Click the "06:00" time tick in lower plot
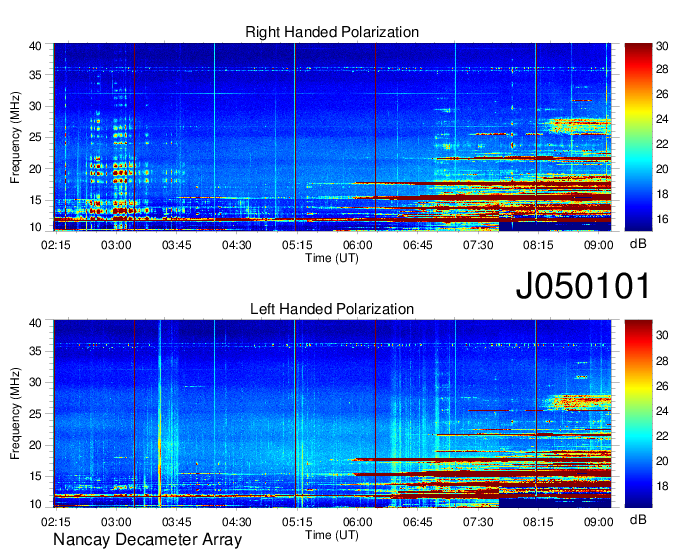The height and width of the screenshot is (552, 680). coord(357,522)
